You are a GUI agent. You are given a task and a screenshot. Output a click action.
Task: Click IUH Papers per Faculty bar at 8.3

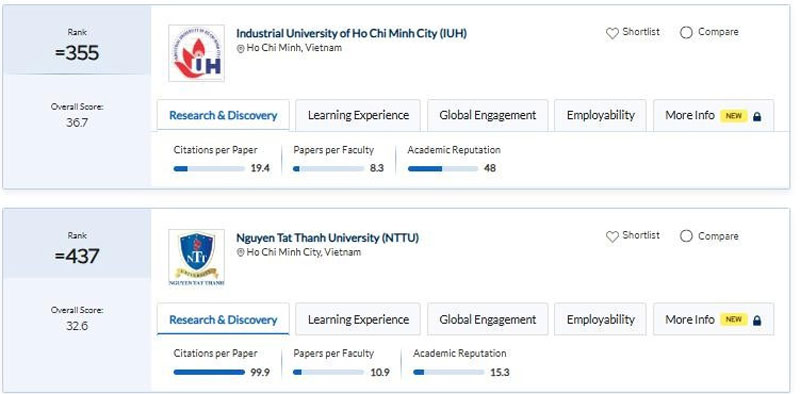[328, 169]
